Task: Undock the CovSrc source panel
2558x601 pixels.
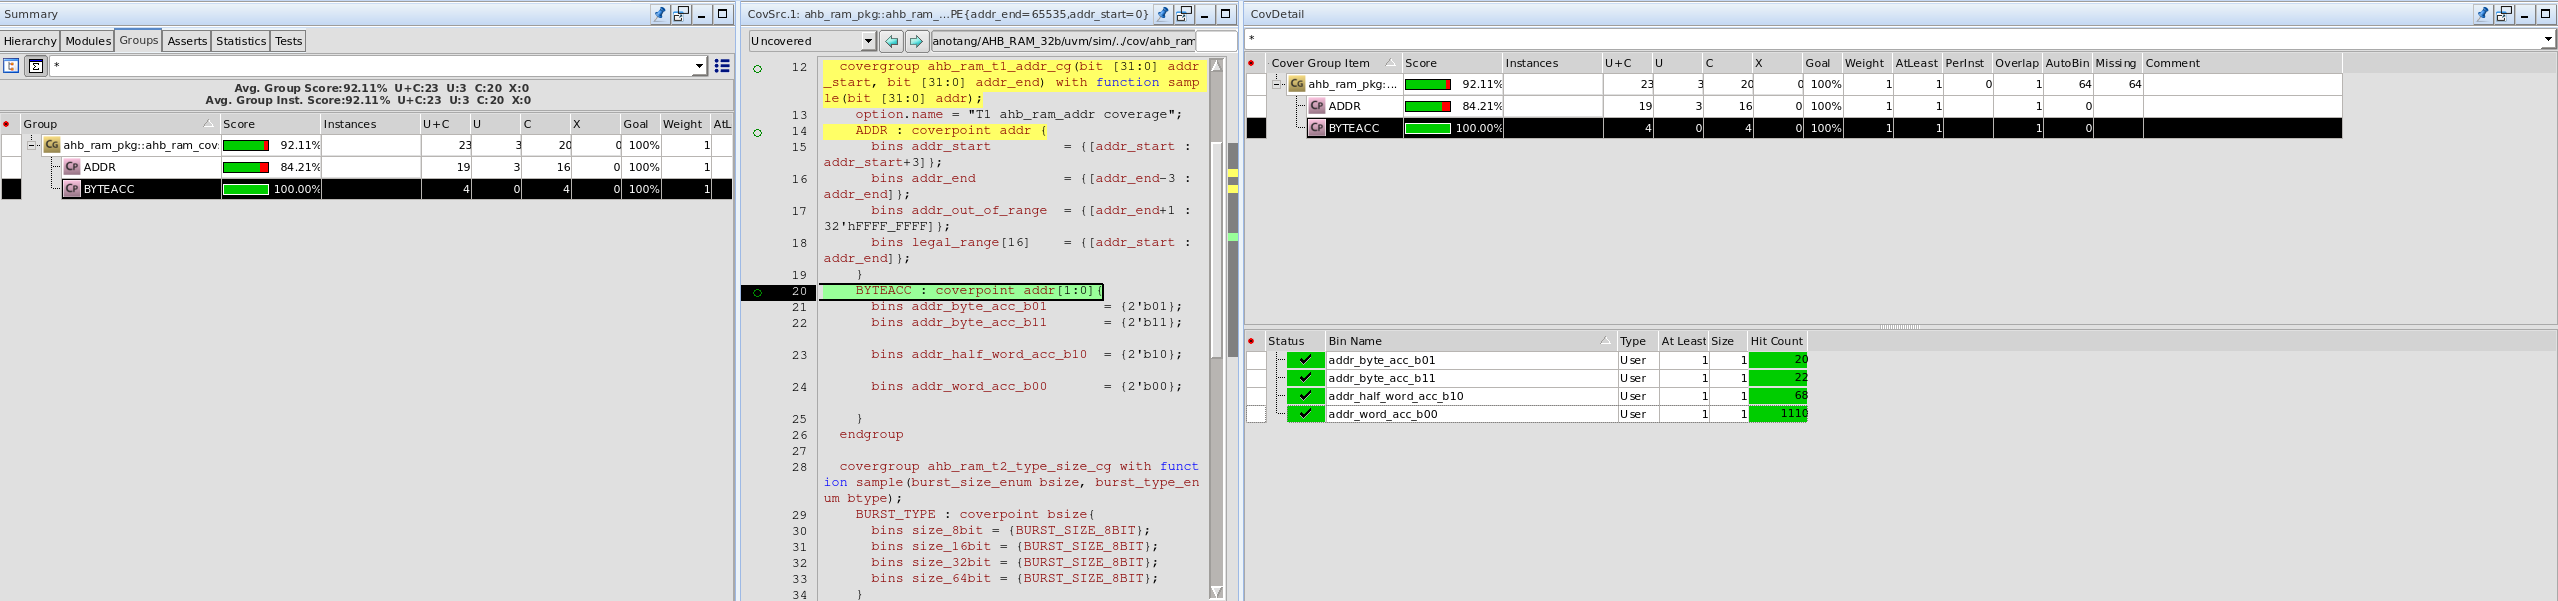Action: tap(1184, 14)
